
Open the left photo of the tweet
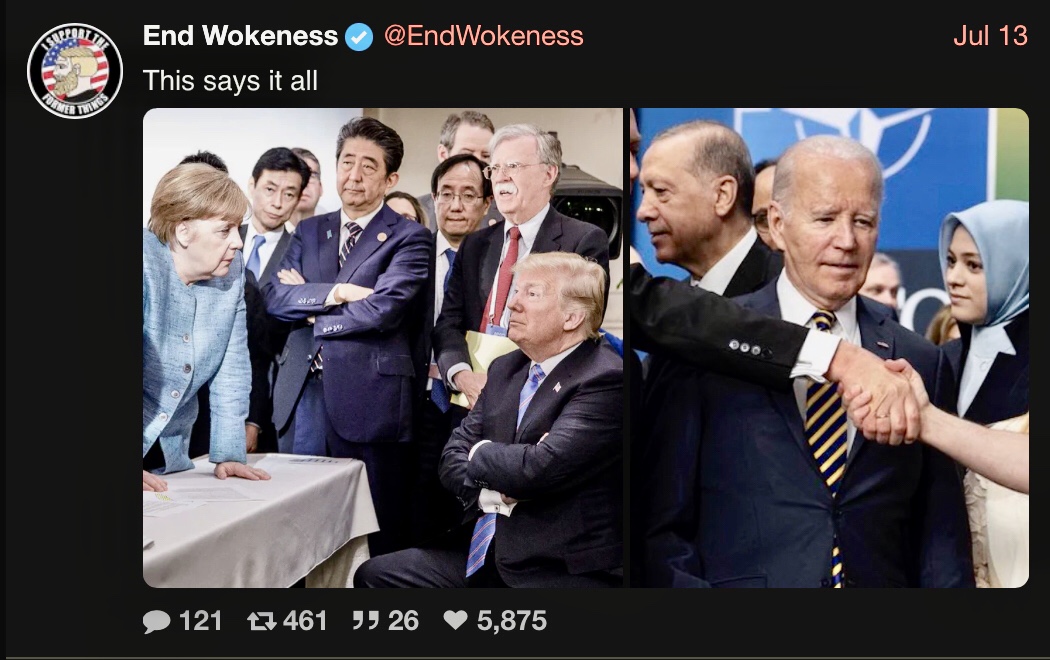383,348
